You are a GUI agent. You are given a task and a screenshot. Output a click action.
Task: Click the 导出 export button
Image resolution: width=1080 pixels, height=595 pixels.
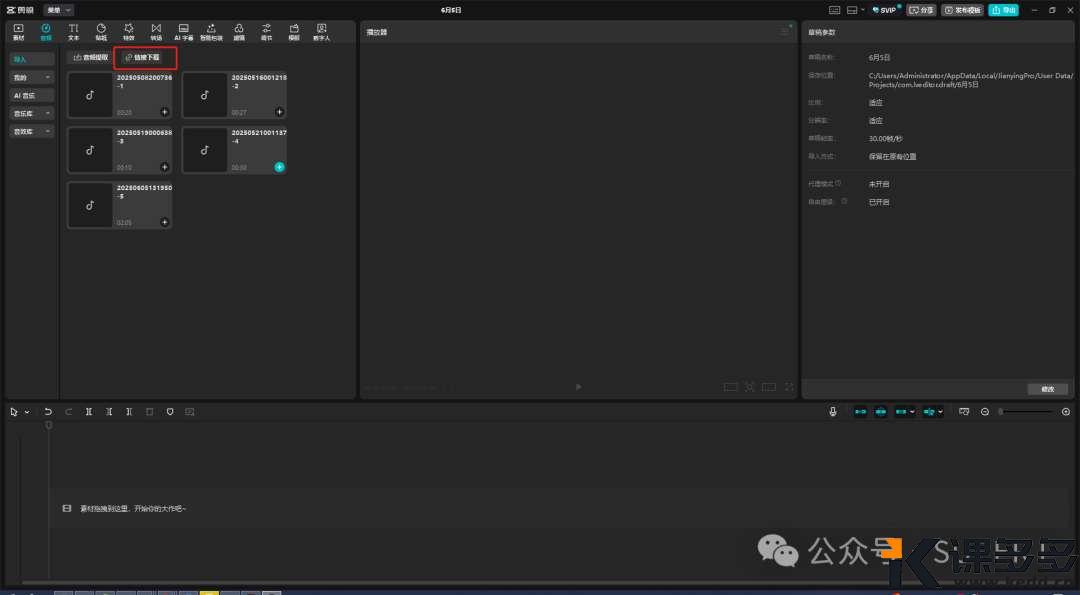tap(1003, 10)
